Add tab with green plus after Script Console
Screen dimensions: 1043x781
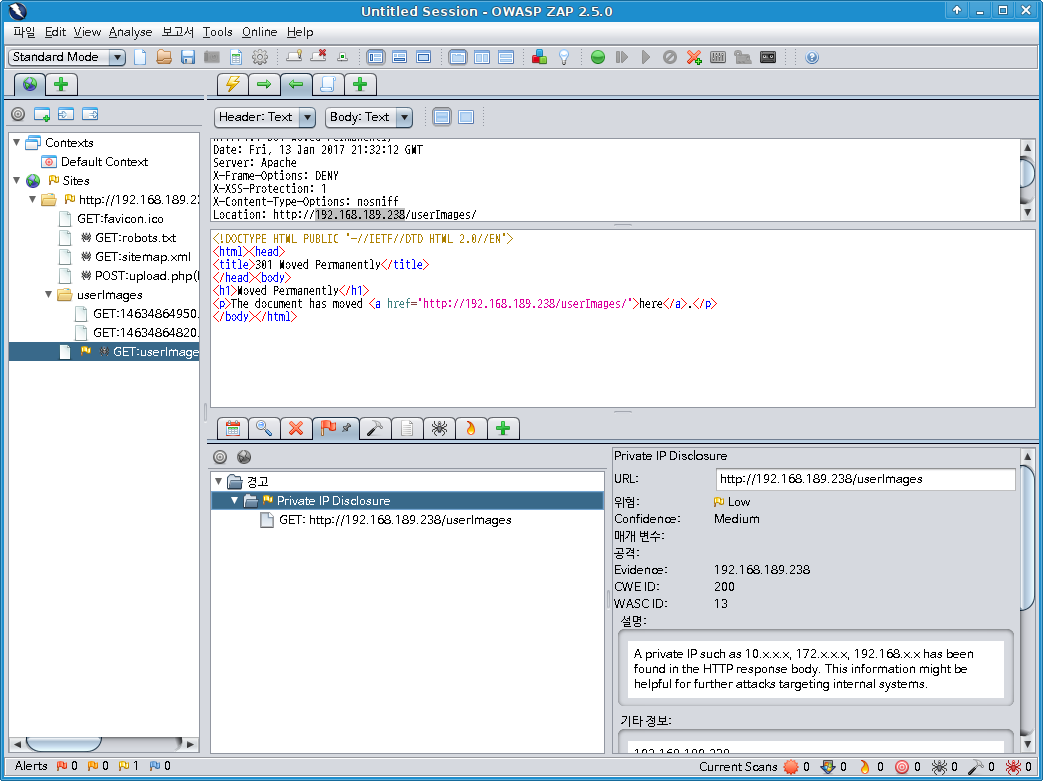pyautogui.click(x=360, y=84)
